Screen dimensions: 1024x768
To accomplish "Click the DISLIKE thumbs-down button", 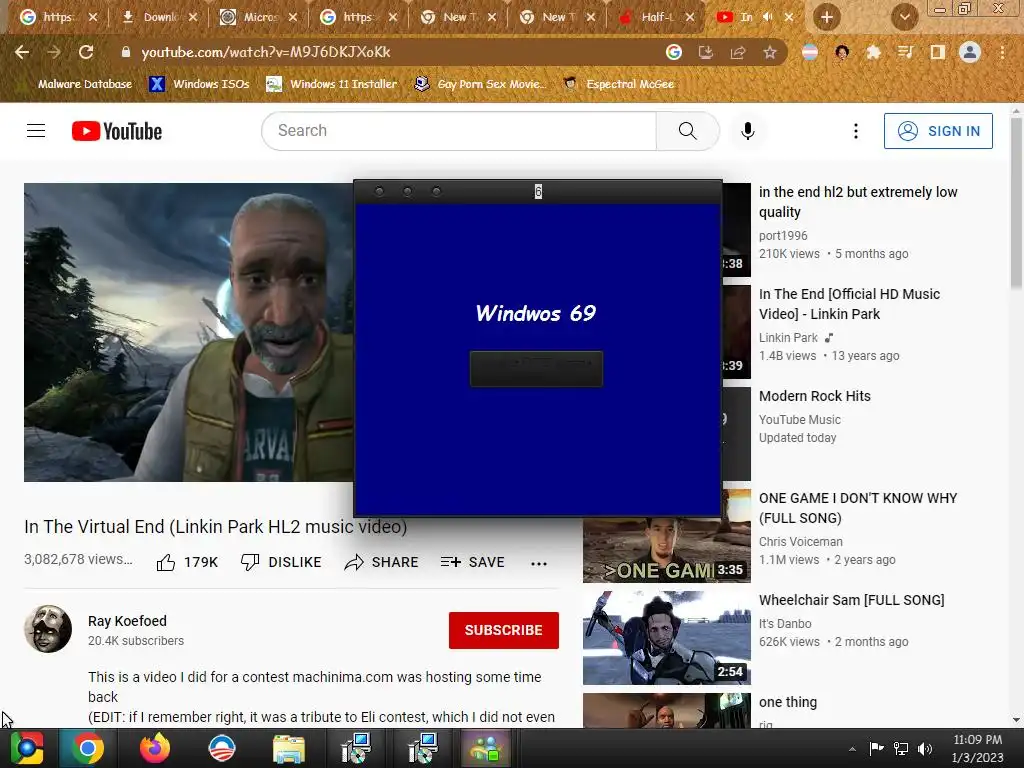I will (281, 562).
